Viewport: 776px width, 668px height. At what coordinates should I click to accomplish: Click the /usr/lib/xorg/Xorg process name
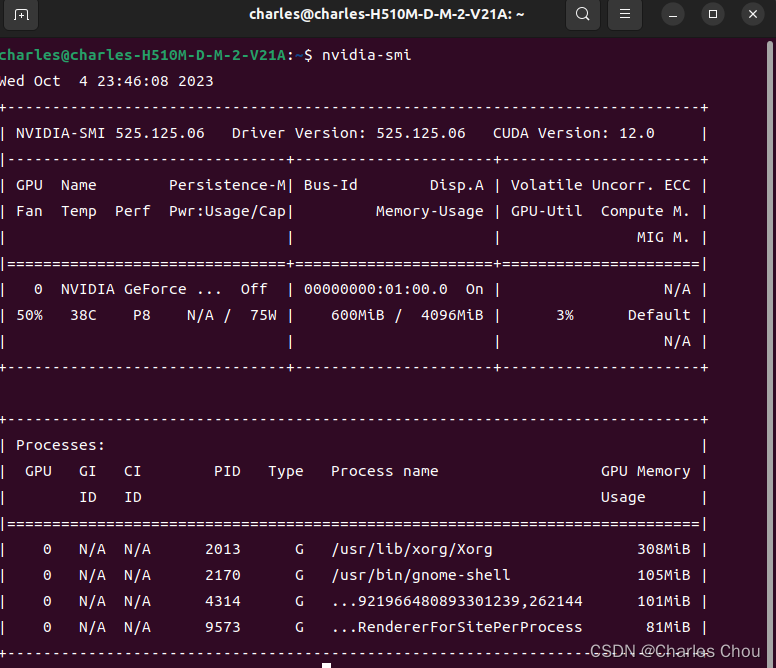(412, 549)
